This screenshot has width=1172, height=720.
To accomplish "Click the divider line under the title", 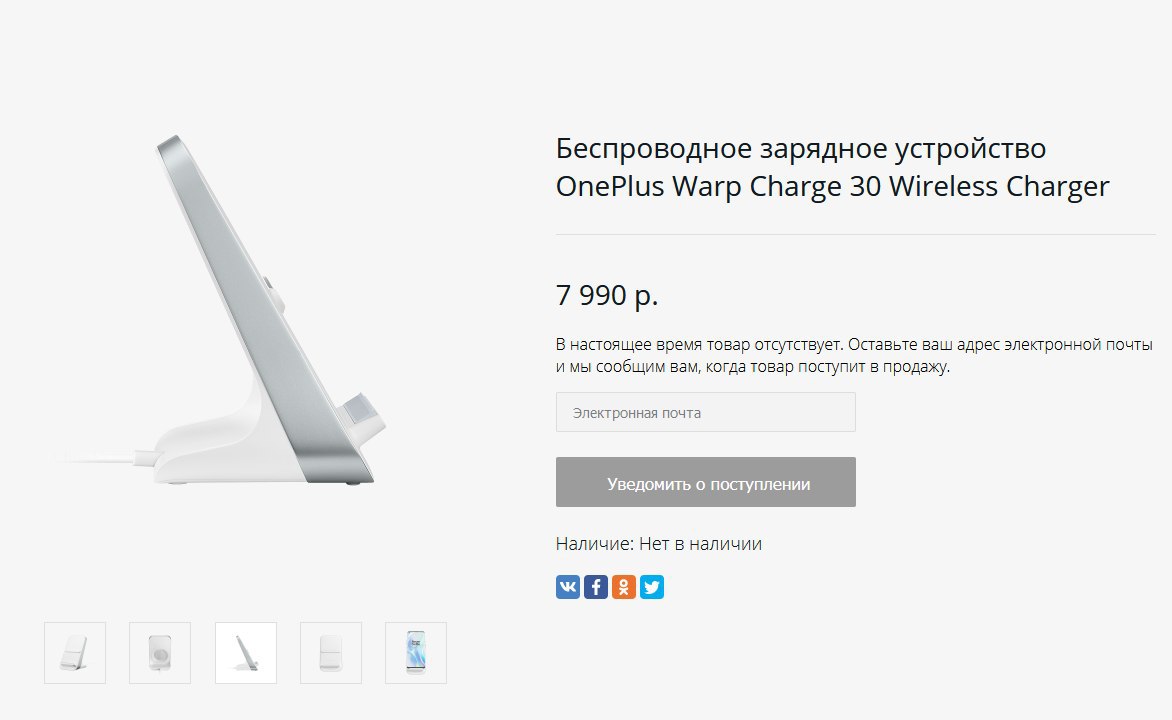I will coord(856,234).
